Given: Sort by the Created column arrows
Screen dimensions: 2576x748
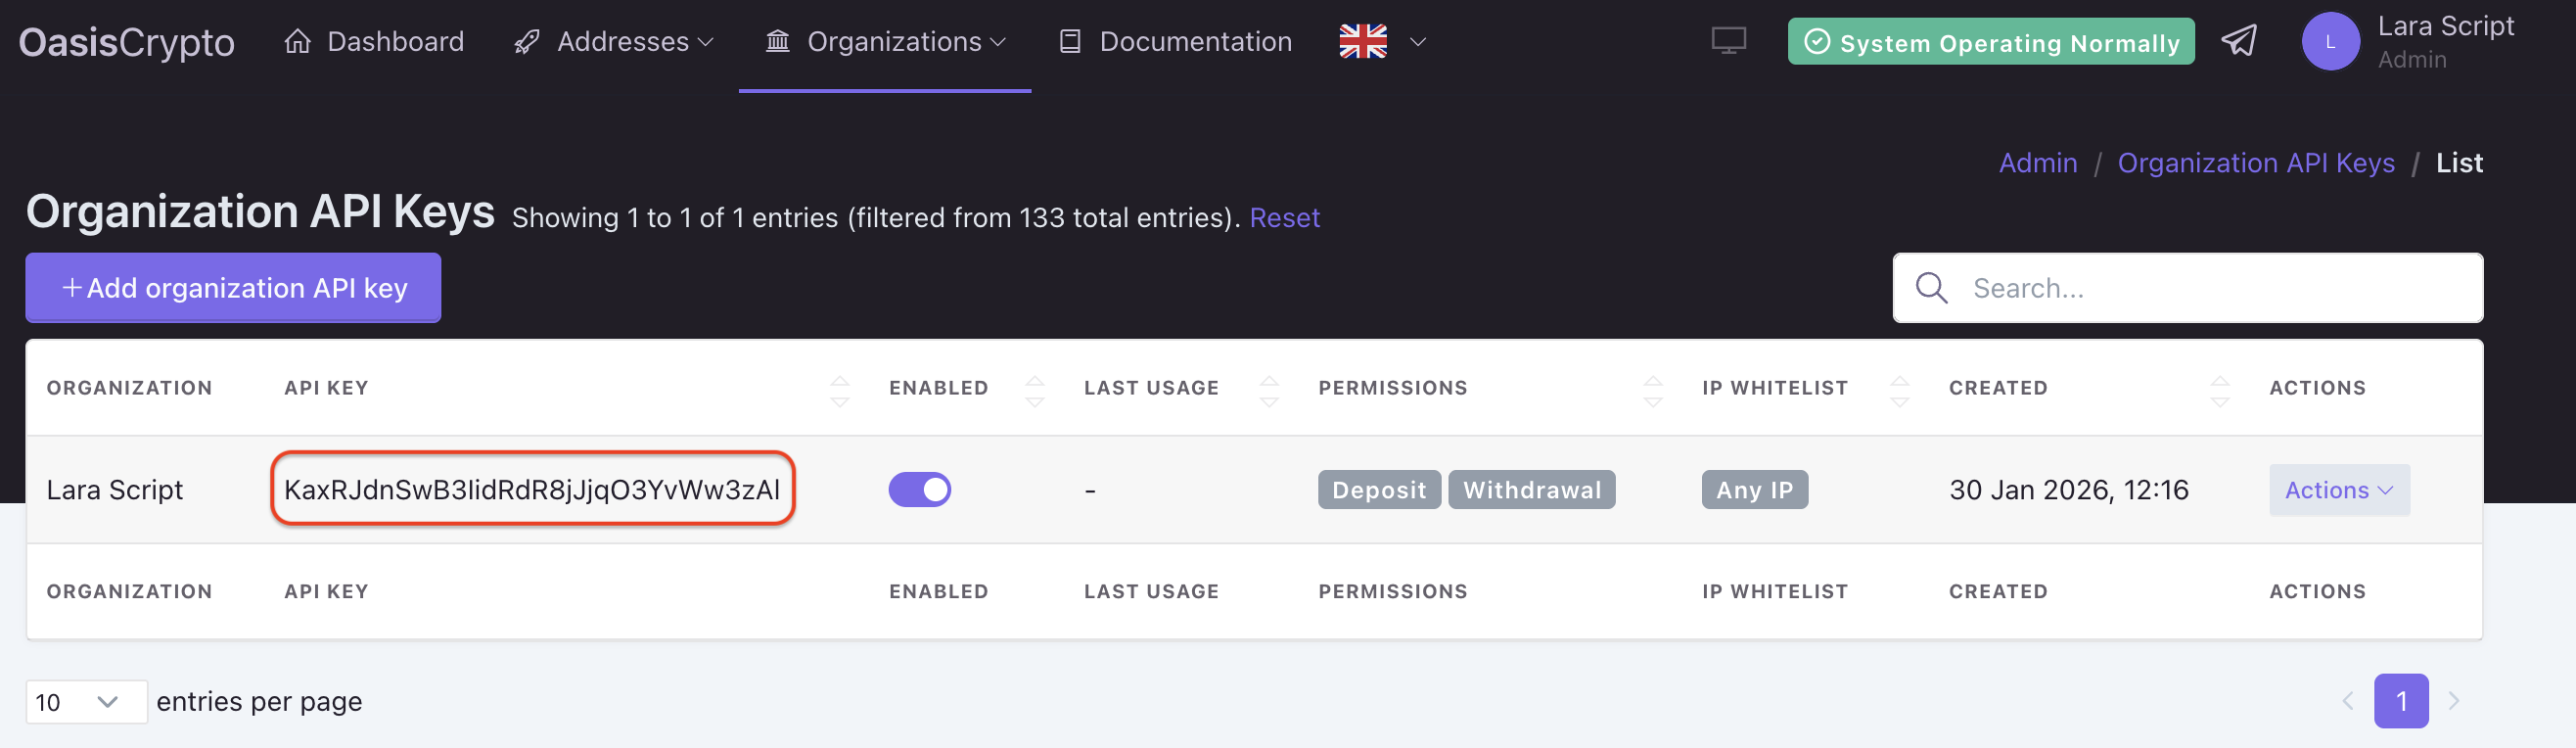Looking at the screenshot, I should [x=2219, y=390].
